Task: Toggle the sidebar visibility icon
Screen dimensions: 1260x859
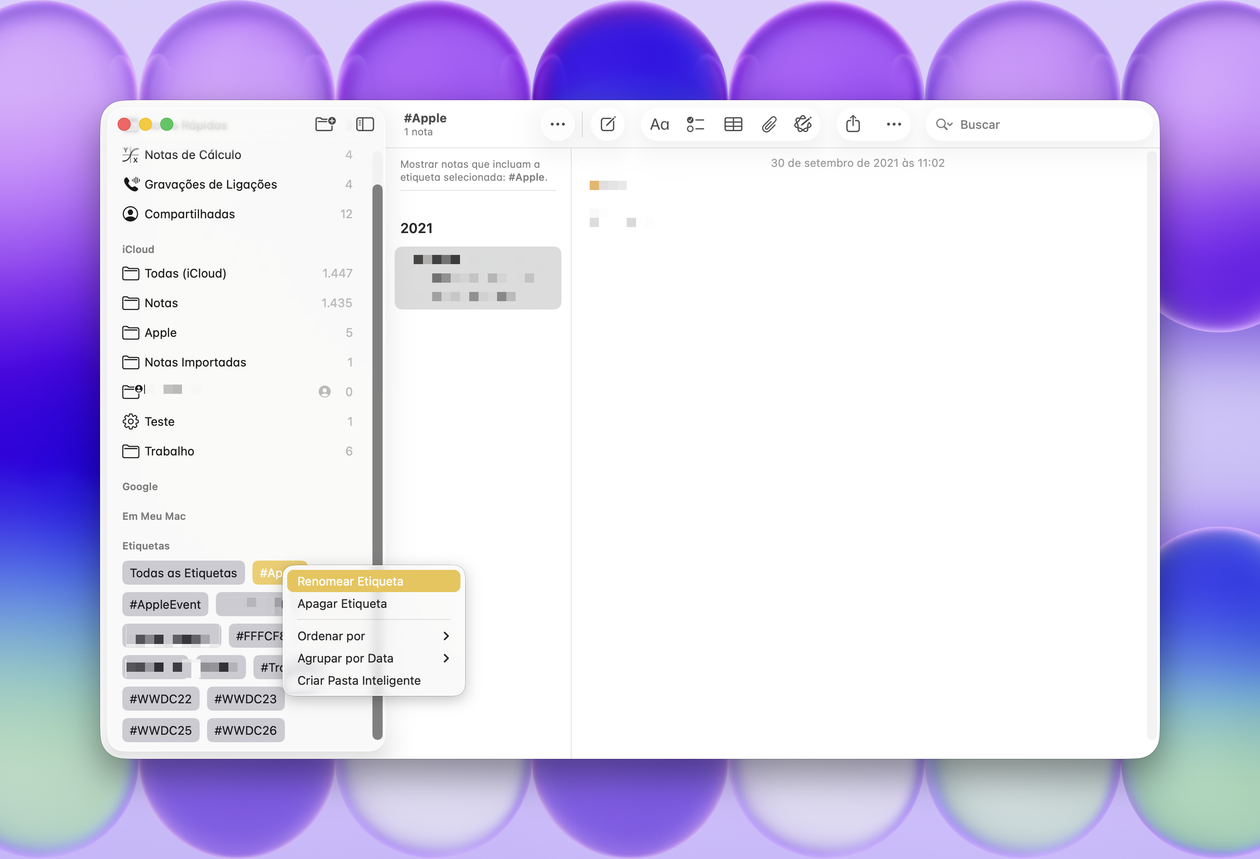Action: coord(365,124)
